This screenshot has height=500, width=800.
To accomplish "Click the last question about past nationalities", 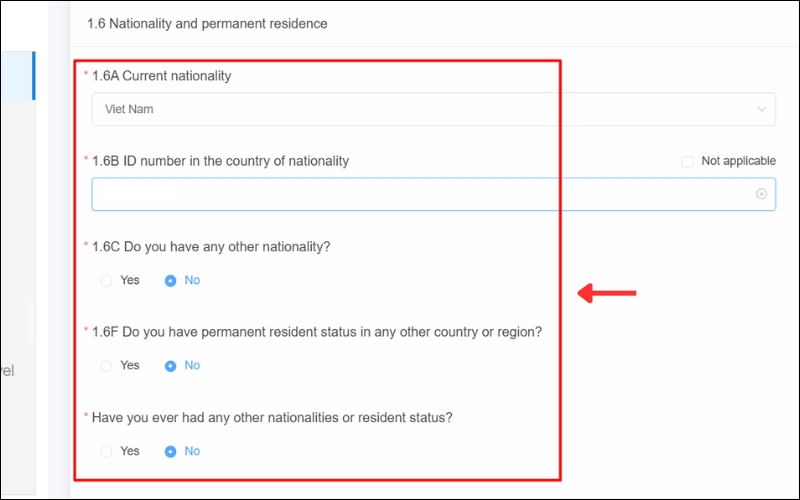I will coord(272,418).
